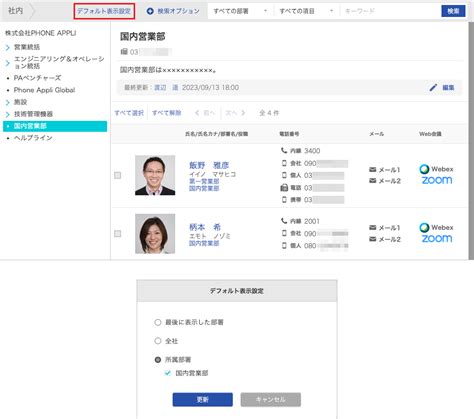The width and height of the screenshot is (474, 419).
Task: Open 国内営業部 link under 柄本 希
Action: coord(204,243)
